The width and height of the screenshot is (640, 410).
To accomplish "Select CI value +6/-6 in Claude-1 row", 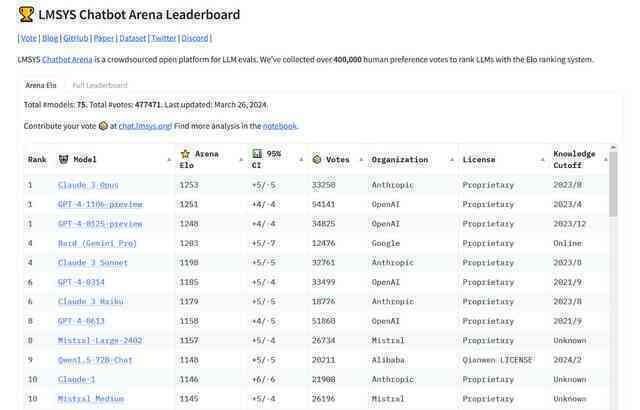I will (x=264, y=379).
